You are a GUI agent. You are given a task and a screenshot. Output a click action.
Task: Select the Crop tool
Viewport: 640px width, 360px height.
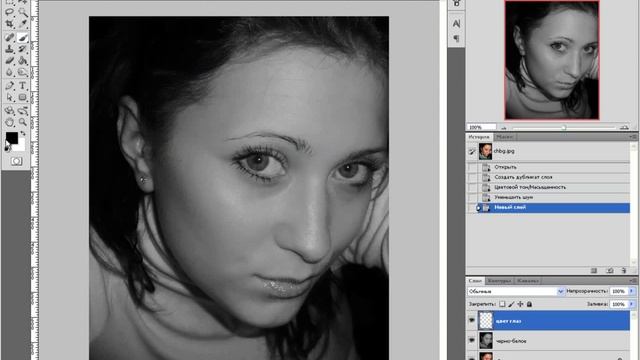(9, 24)
